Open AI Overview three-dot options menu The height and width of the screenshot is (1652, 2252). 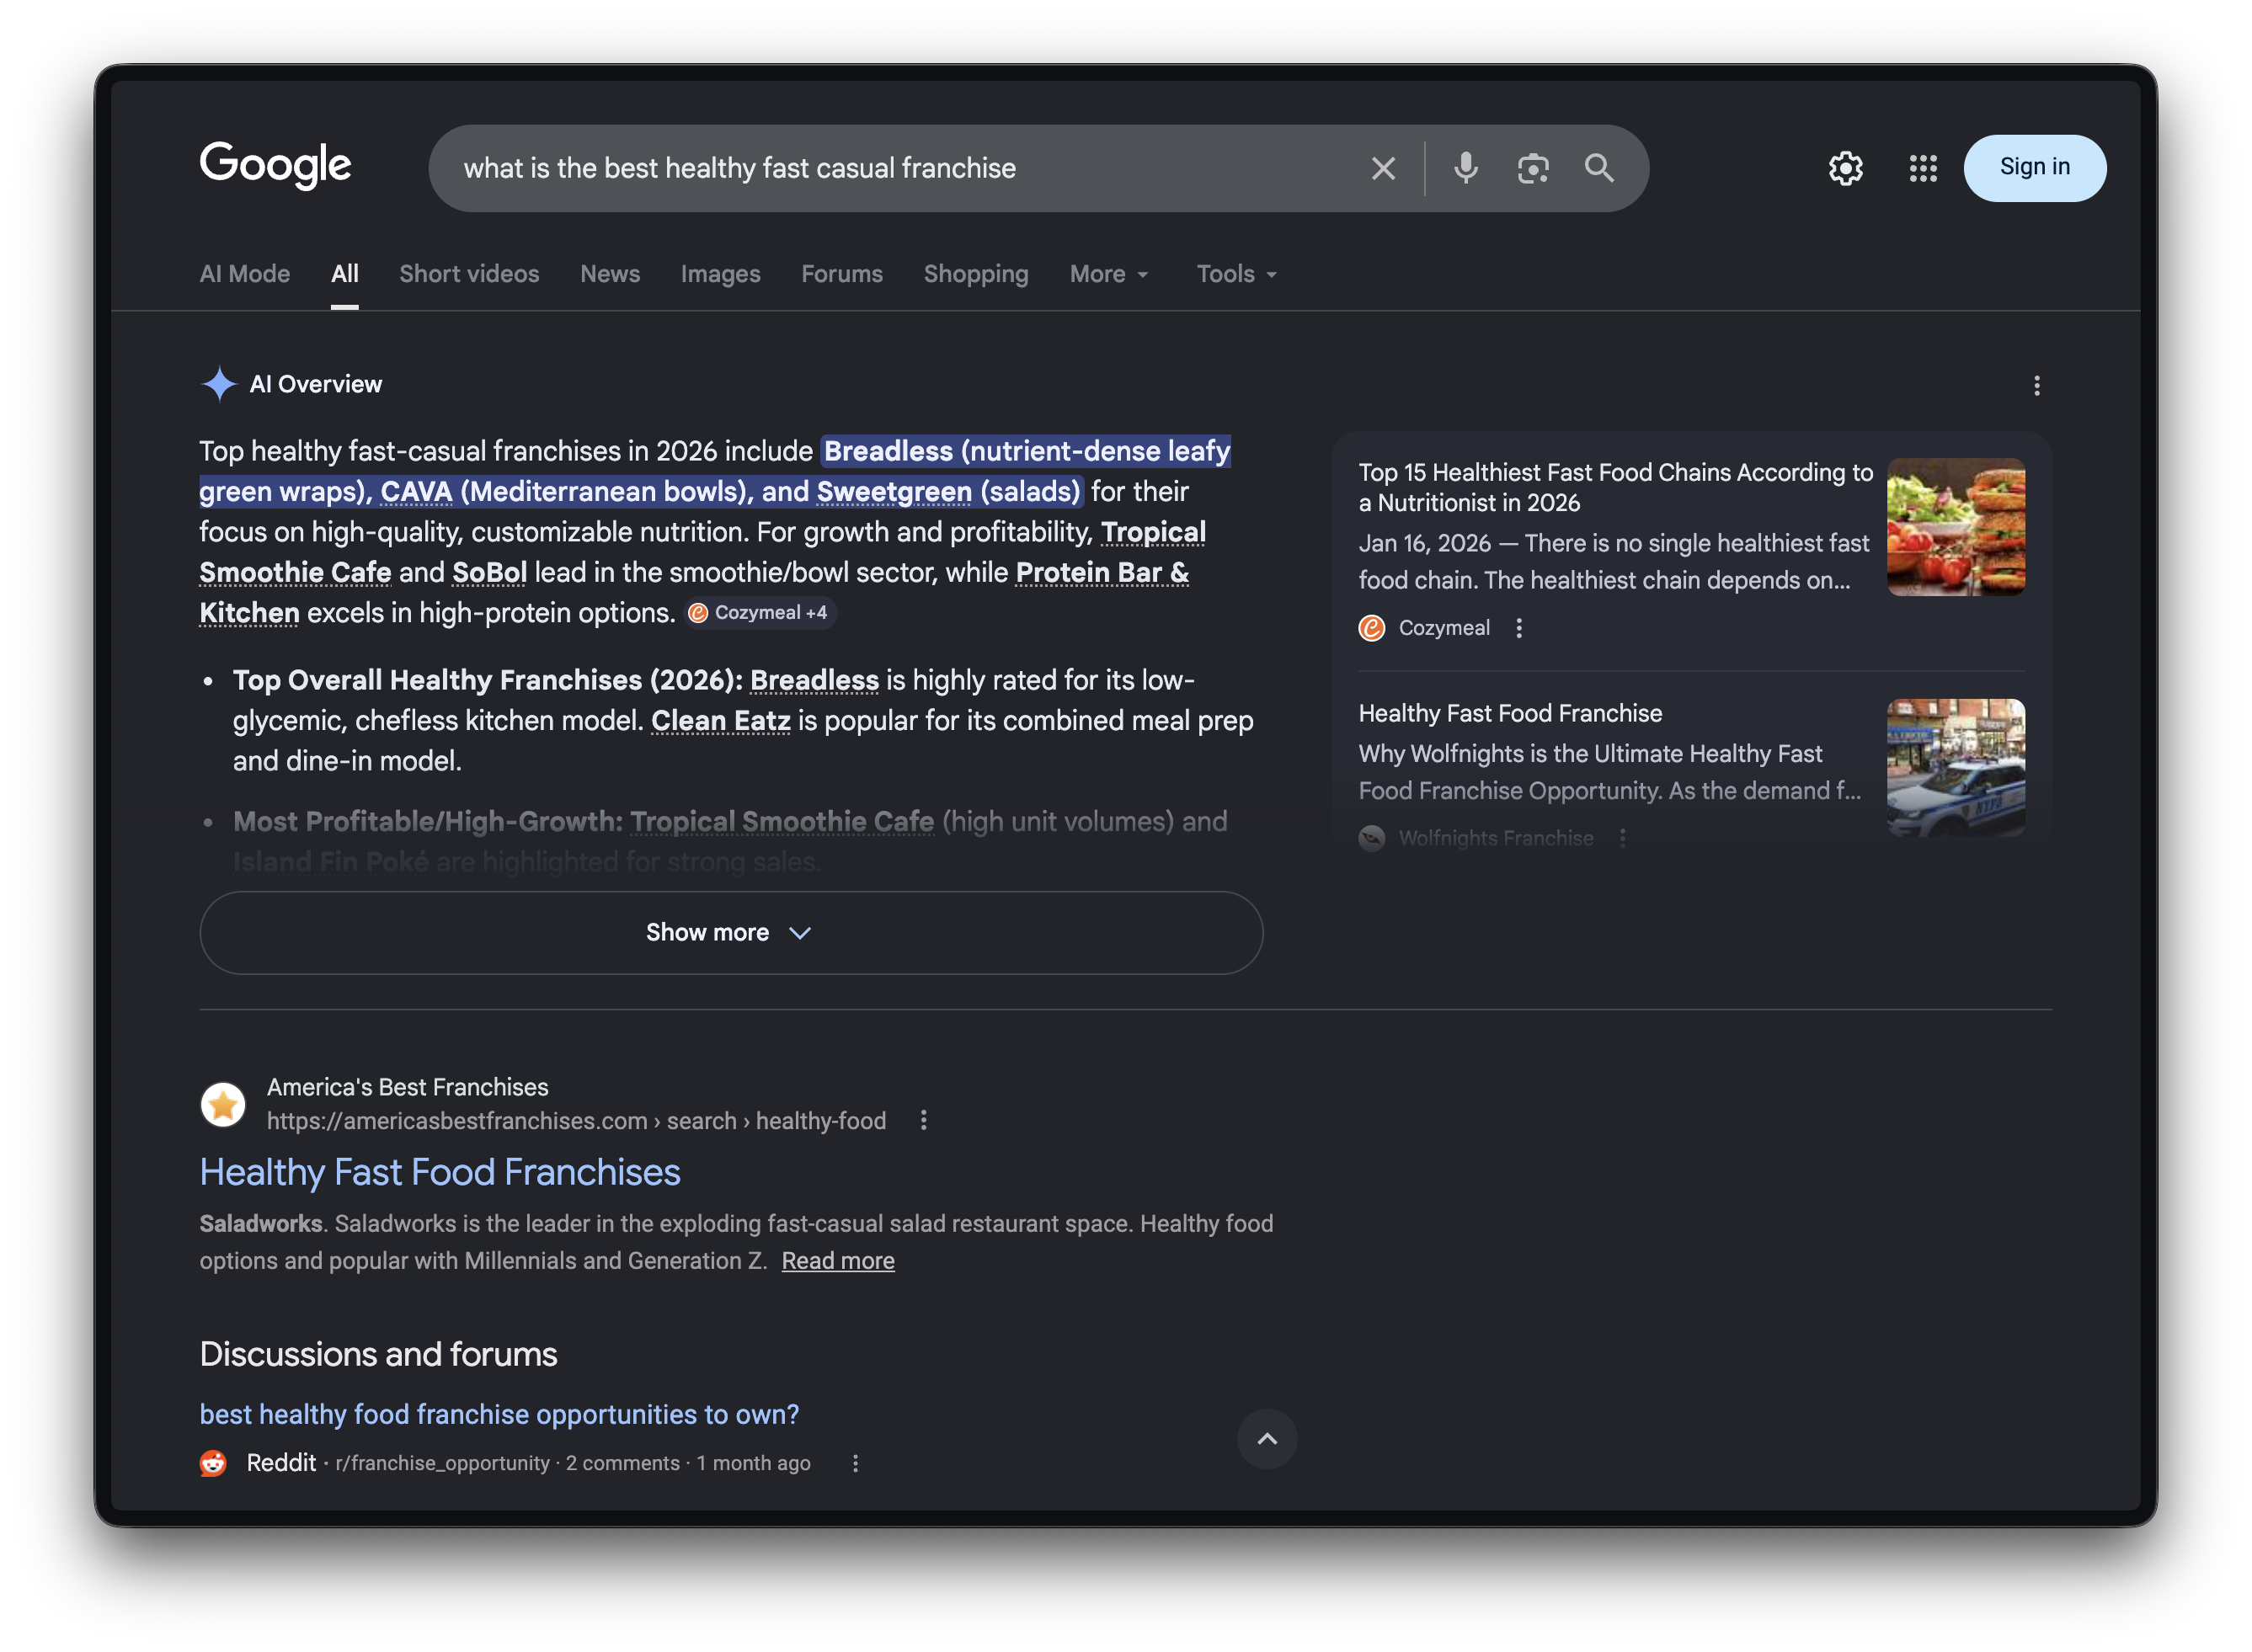click(2036, 385)
